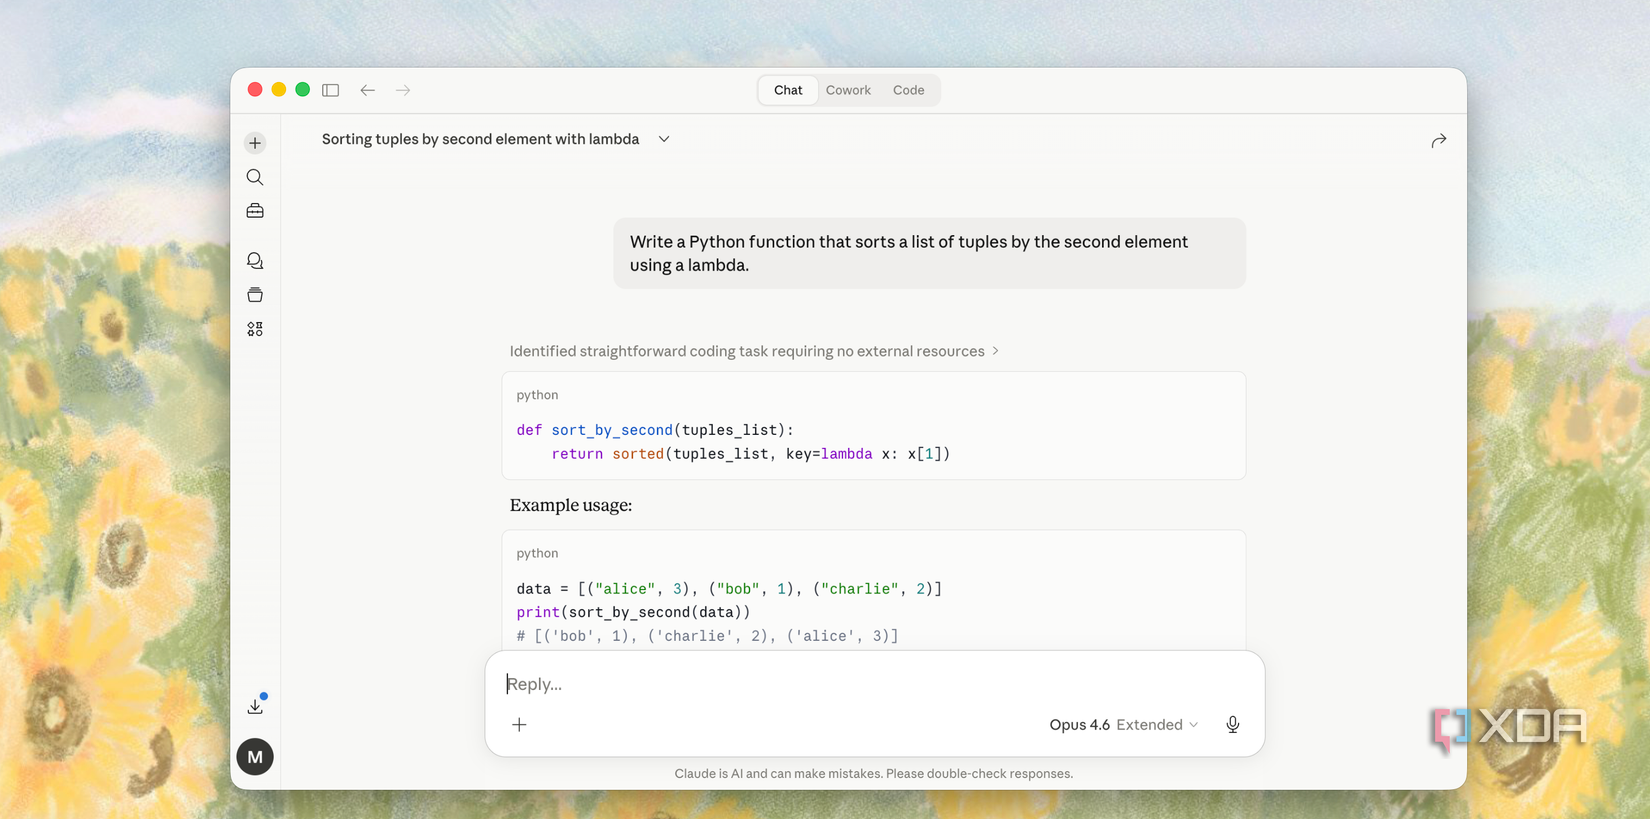Expand the 'Identified straightforward coding task' thinking summary
This screenshot has width=1650, height=819.
click(754, 351)
